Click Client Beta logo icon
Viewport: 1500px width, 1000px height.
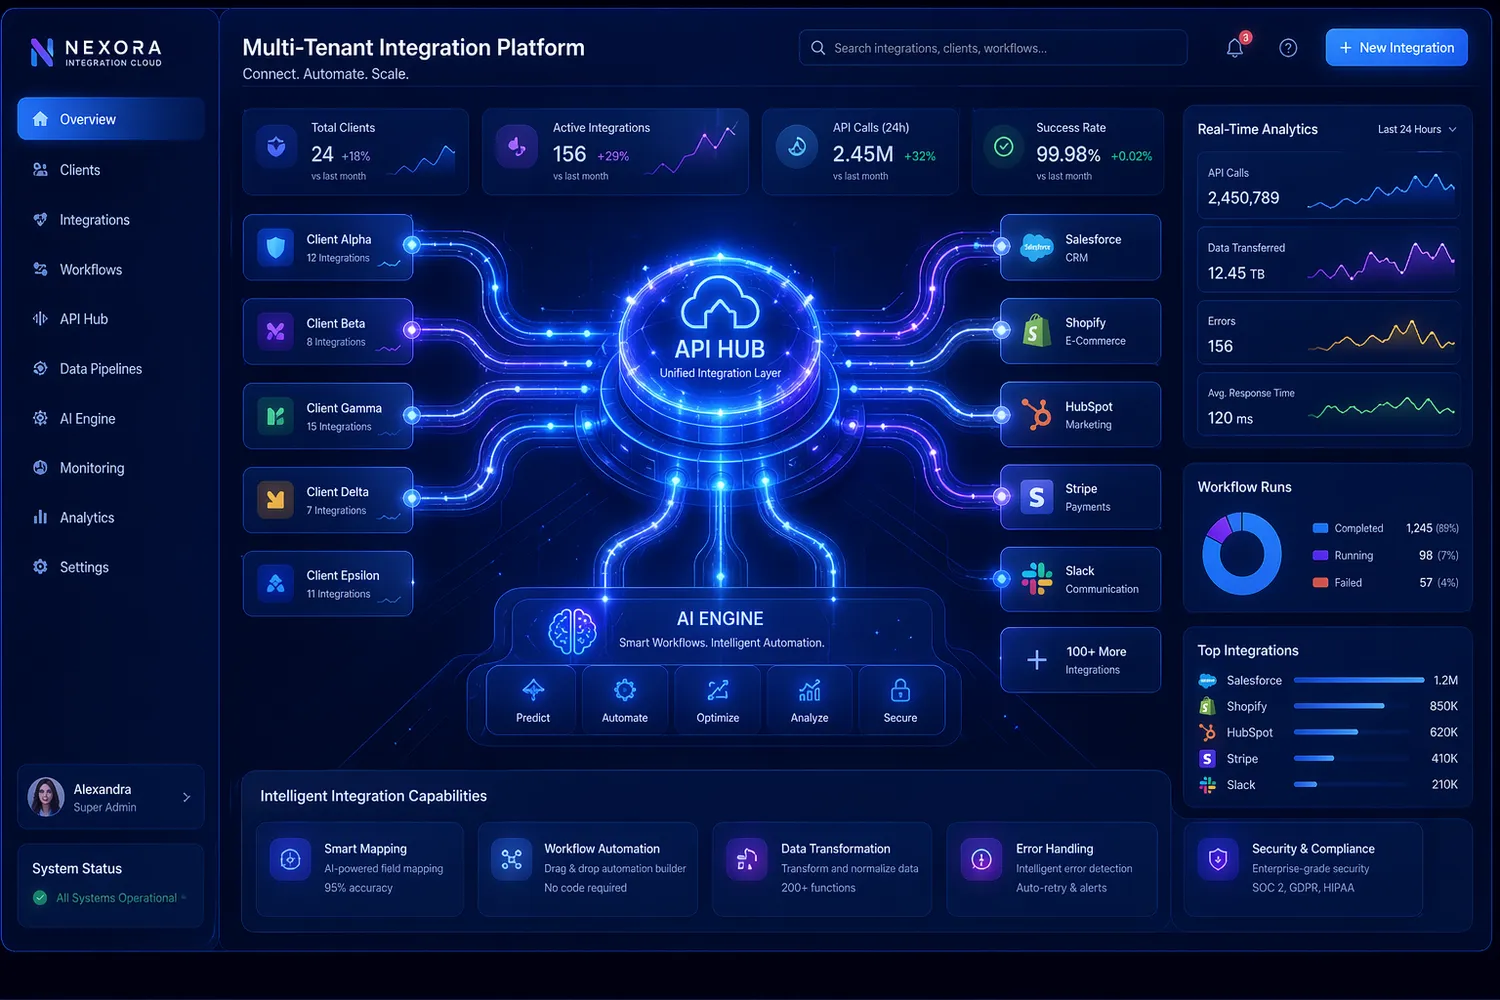(x=275, y=331)
